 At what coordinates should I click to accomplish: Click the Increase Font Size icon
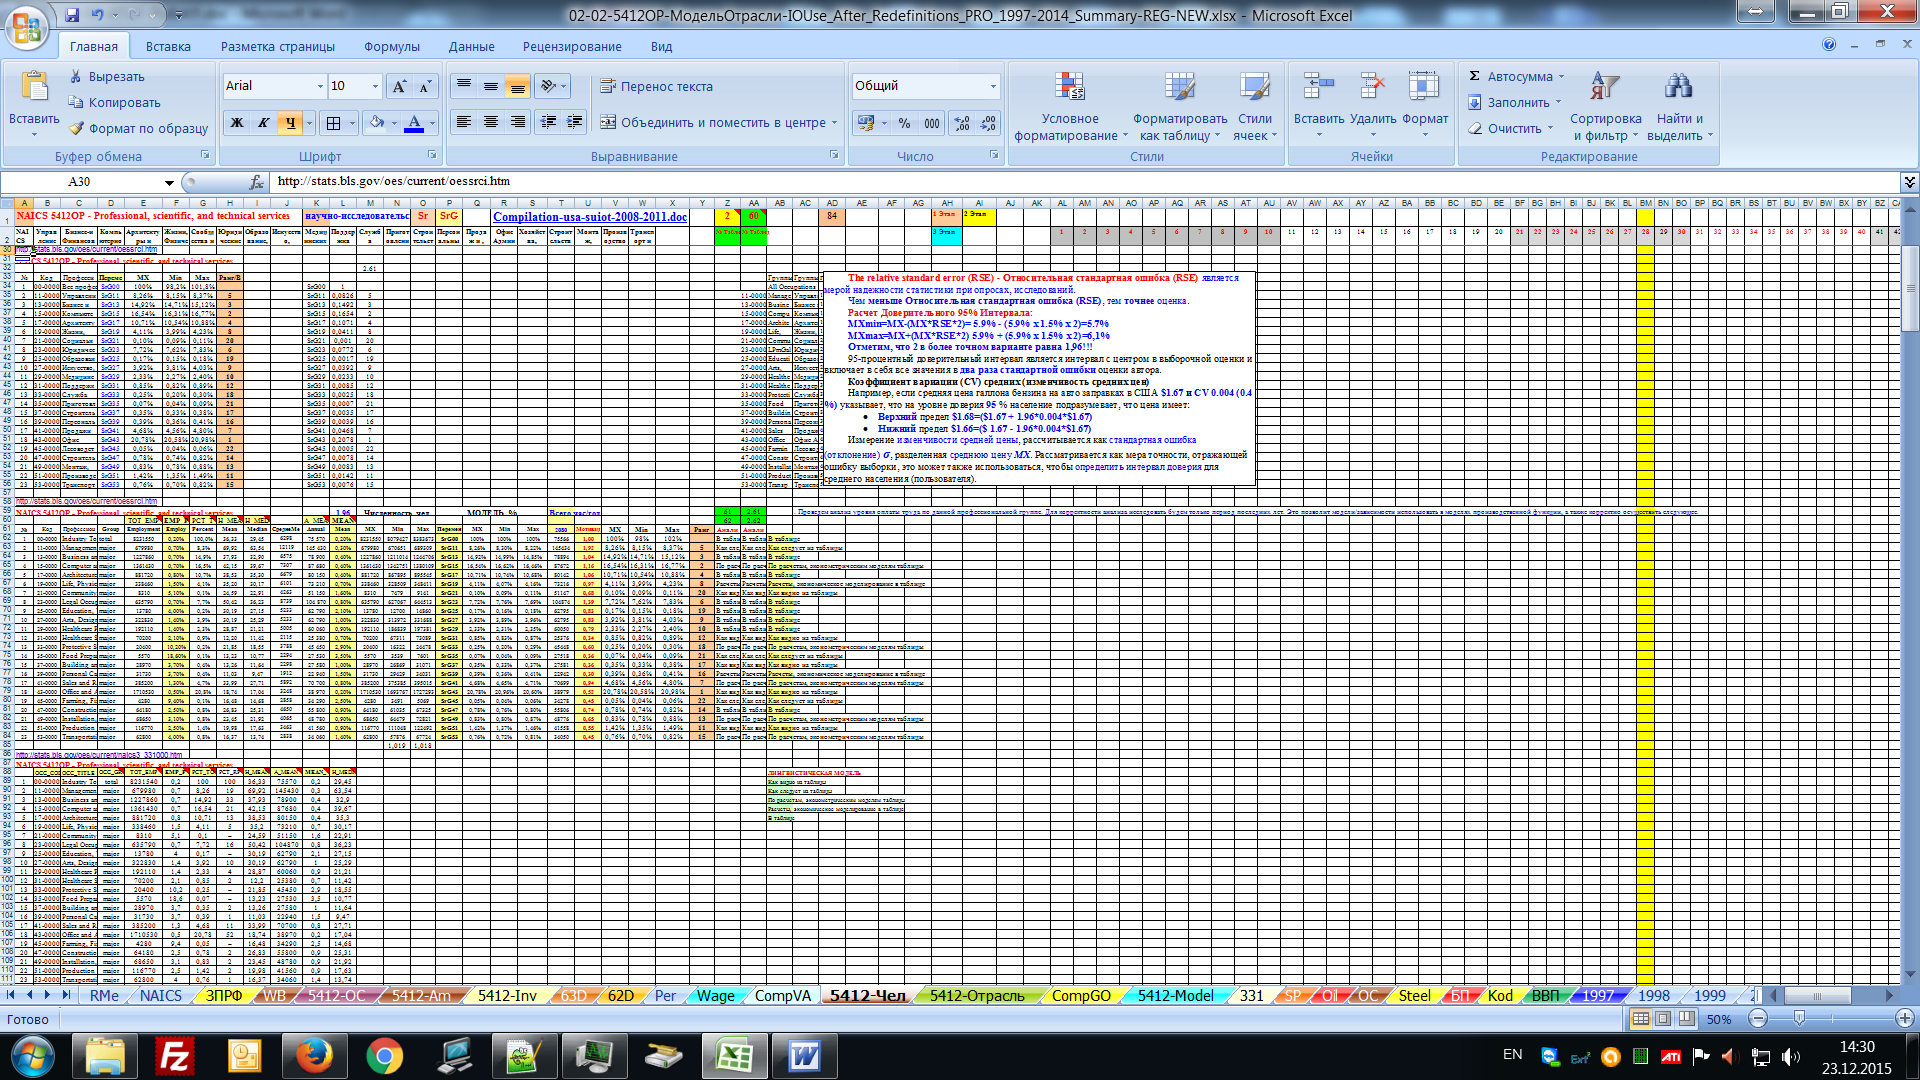(399, 86)
